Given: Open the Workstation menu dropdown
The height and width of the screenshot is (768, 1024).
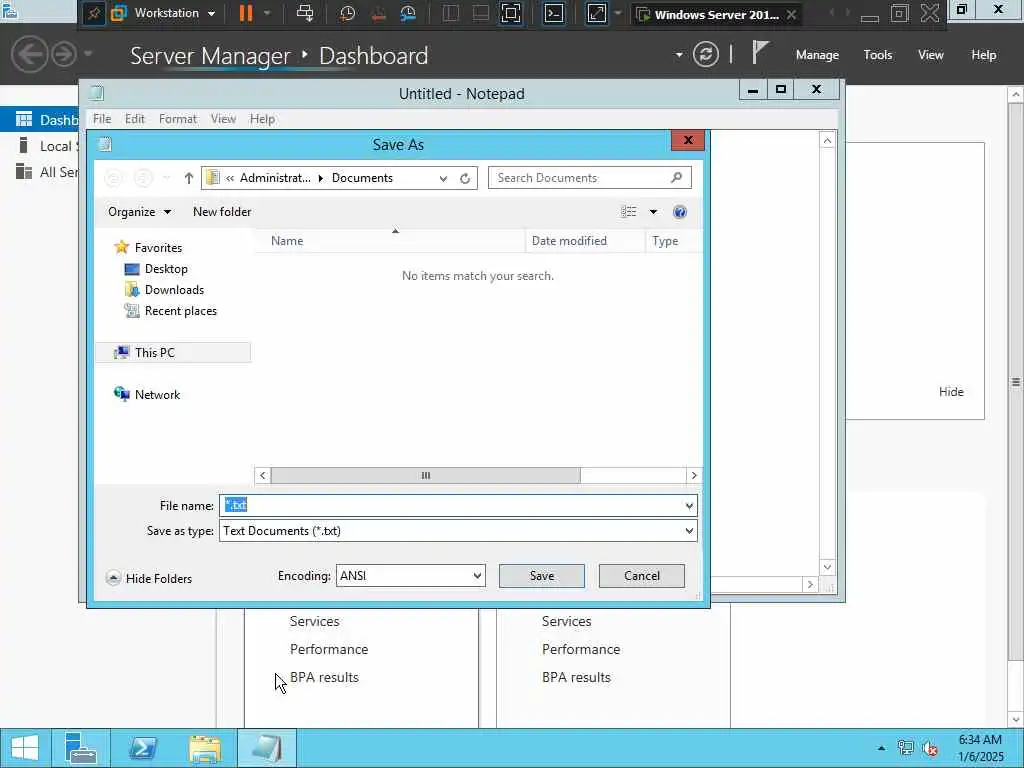Looking at the screenshot, I should pos(165,13).
